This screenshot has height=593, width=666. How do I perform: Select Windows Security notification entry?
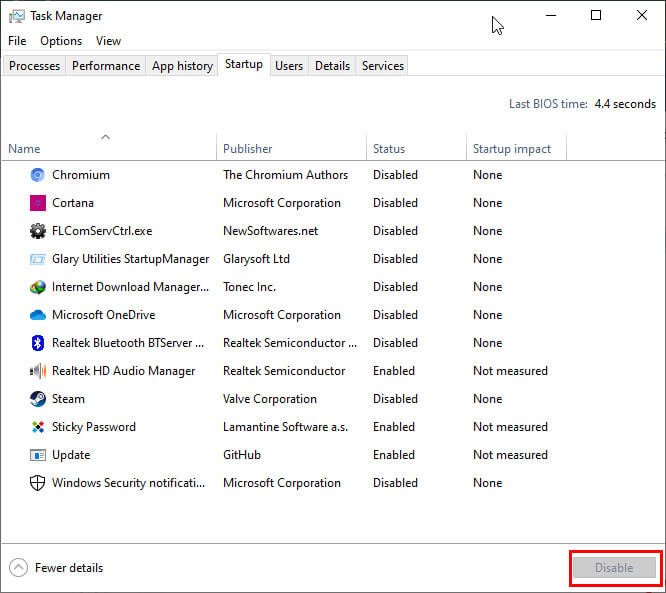[x=128, y=483]
